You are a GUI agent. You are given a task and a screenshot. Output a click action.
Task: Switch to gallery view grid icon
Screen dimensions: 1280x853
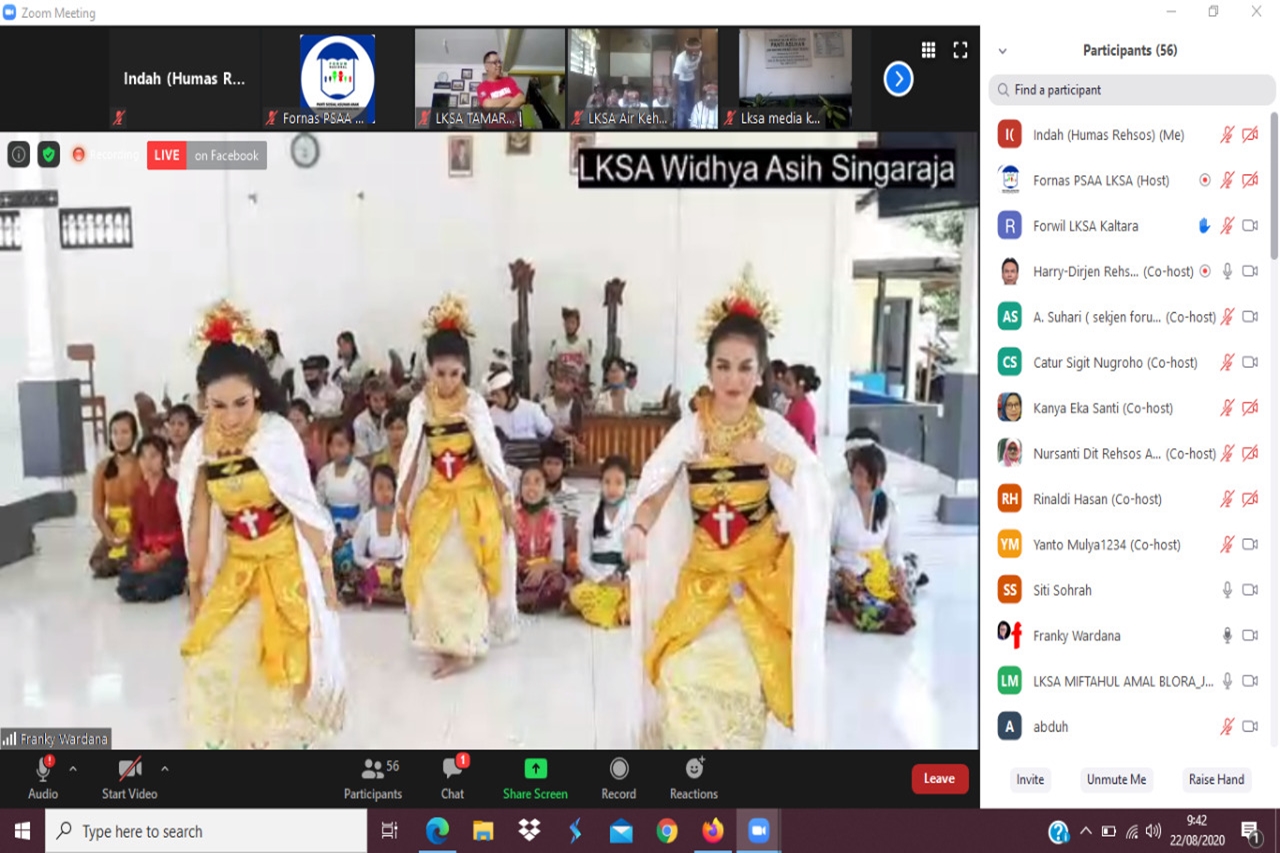tap(928, 50)
